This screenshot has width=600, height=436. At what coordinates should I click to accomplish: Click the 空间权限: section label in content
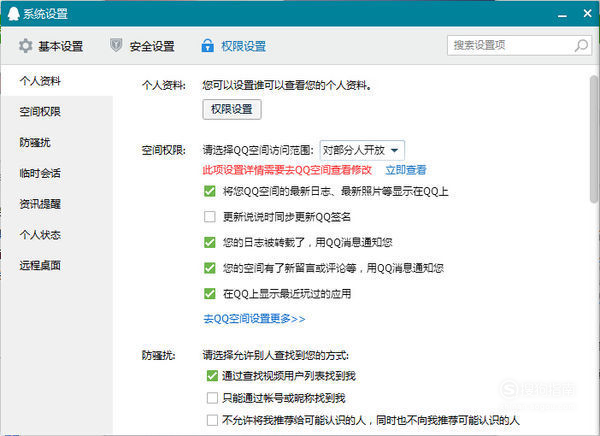click(164, 150)
